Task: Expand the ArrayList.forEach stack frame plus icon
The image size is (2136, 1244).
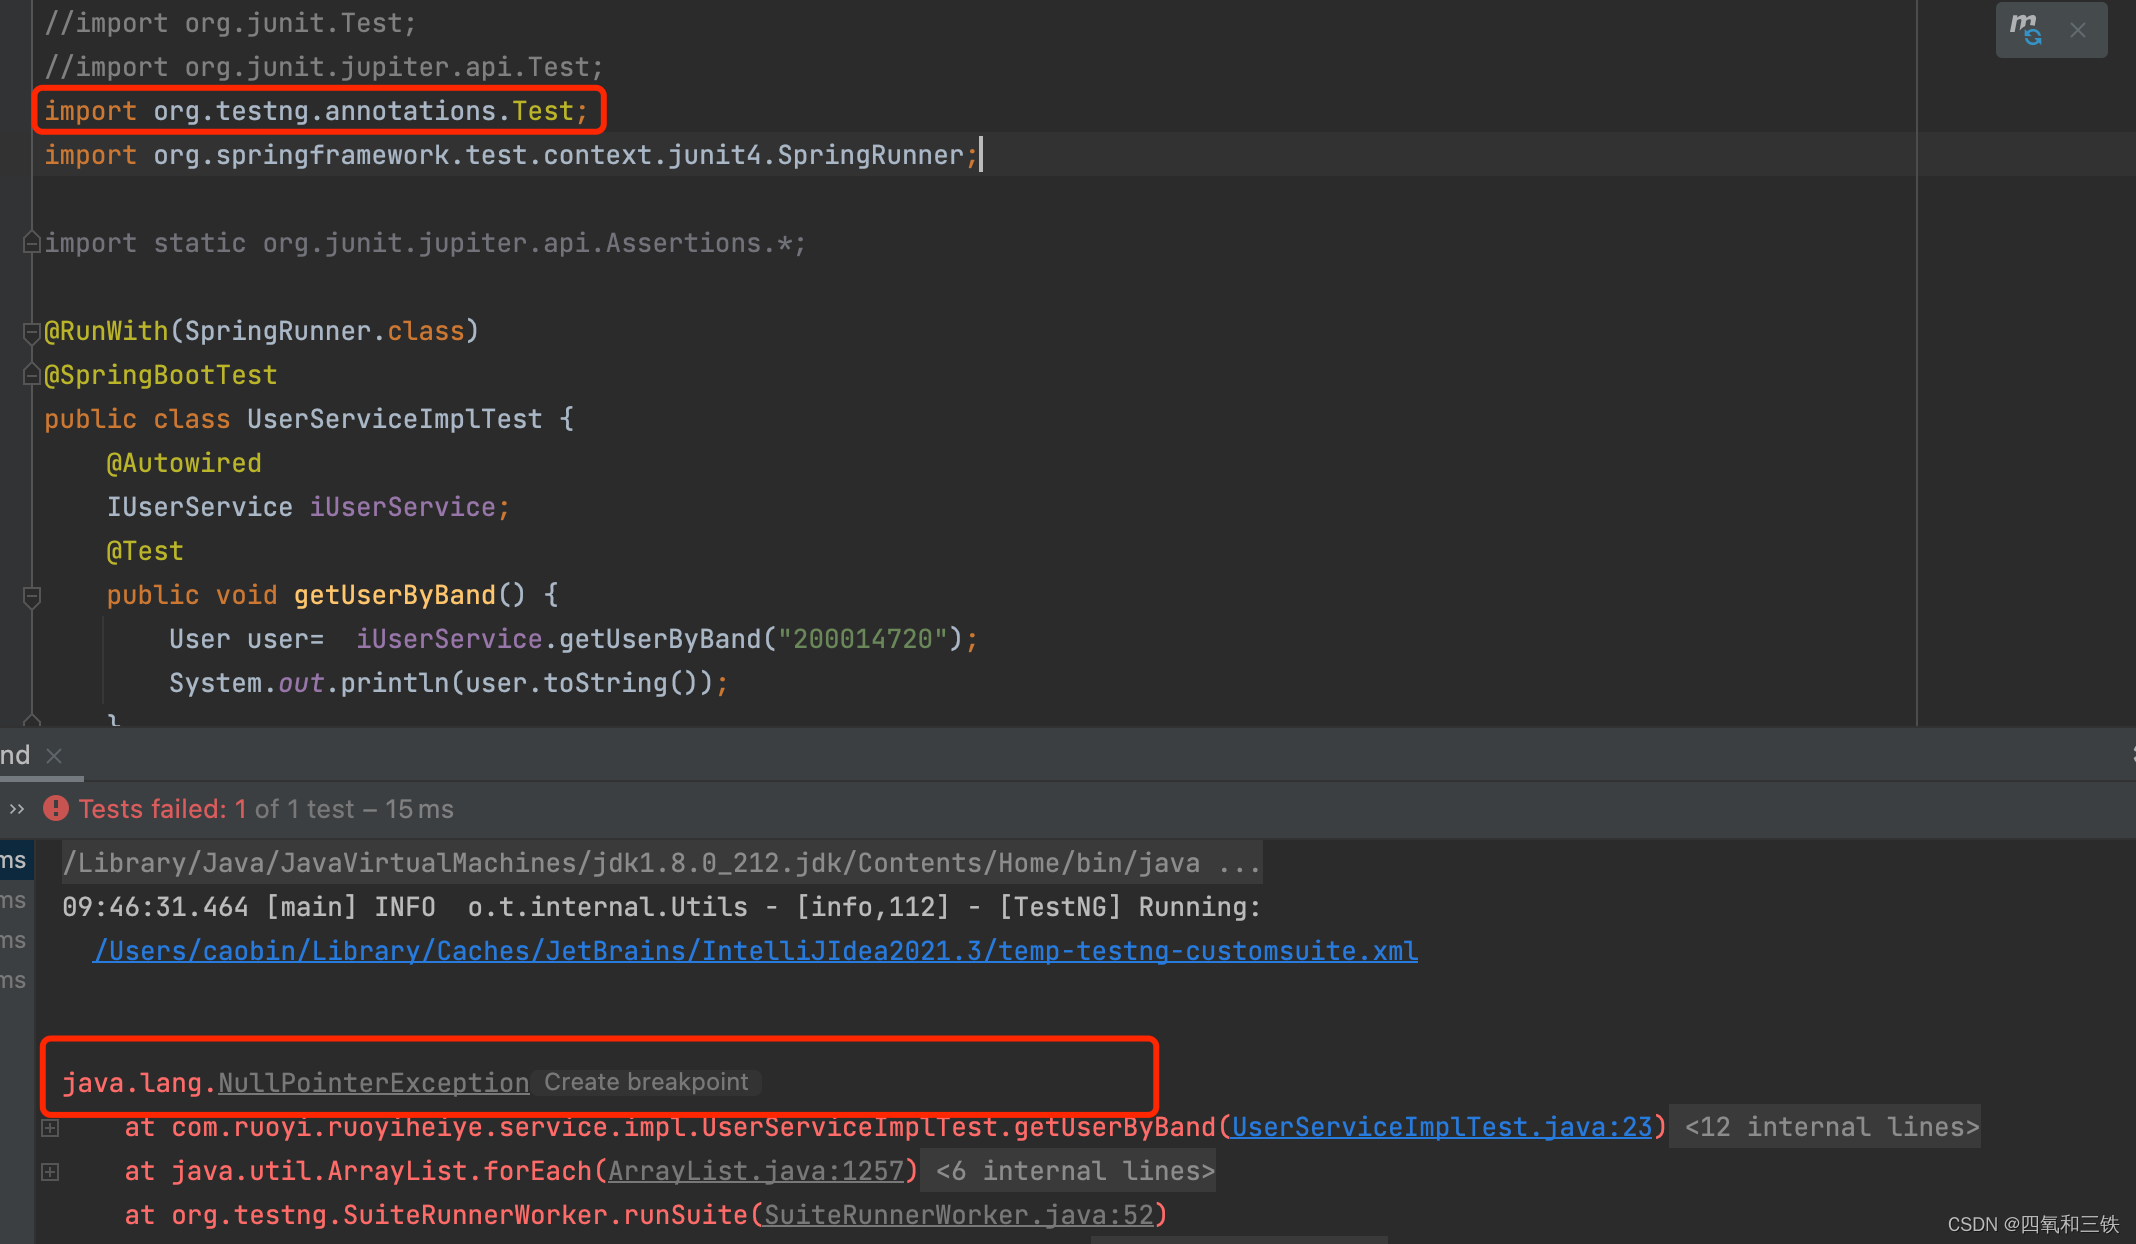Action: (49, 1171)
